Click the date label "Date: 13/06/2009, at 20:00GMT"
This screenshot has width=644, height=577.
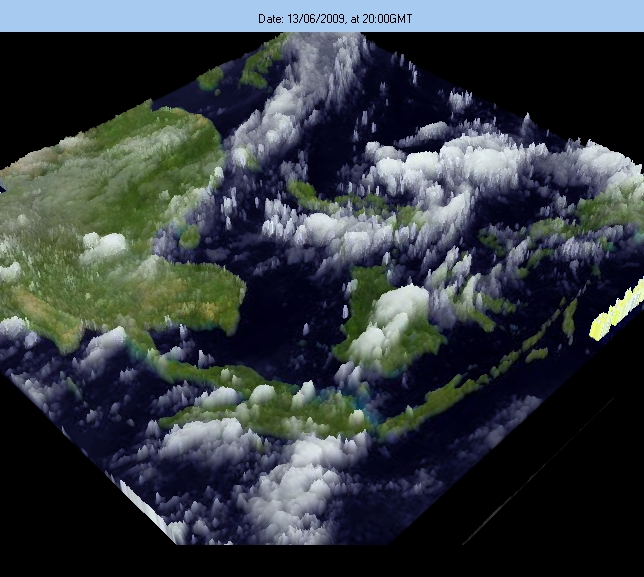[x=335, y=19]
